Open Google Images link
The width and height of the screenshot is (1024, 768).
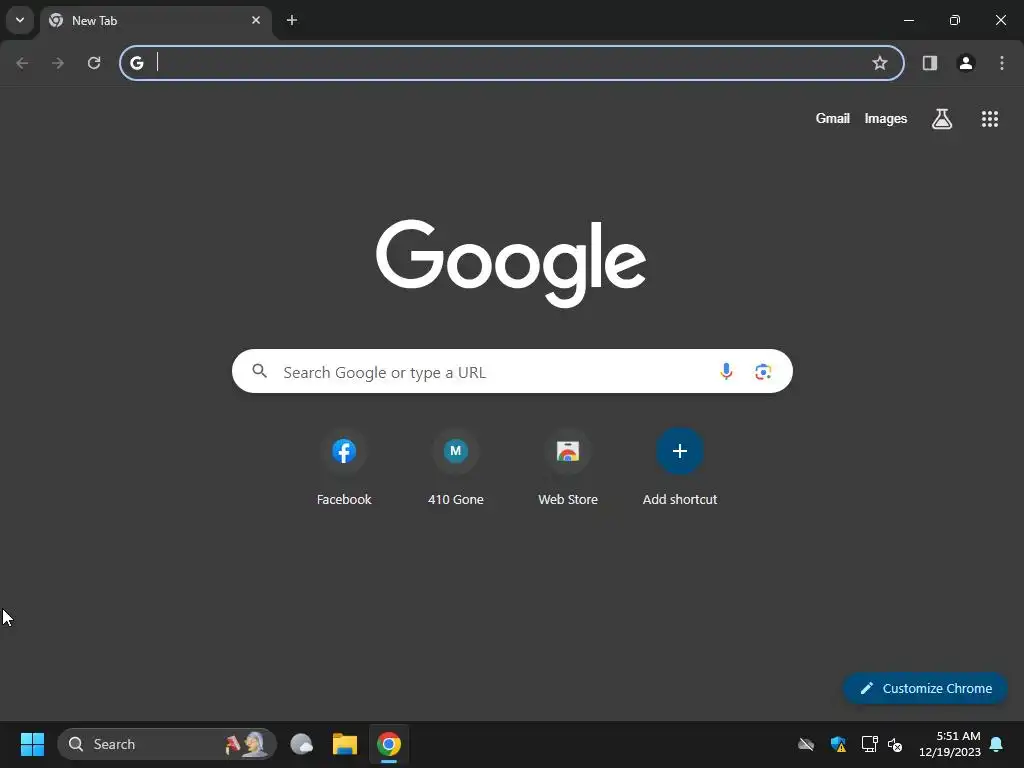point(886,118)
